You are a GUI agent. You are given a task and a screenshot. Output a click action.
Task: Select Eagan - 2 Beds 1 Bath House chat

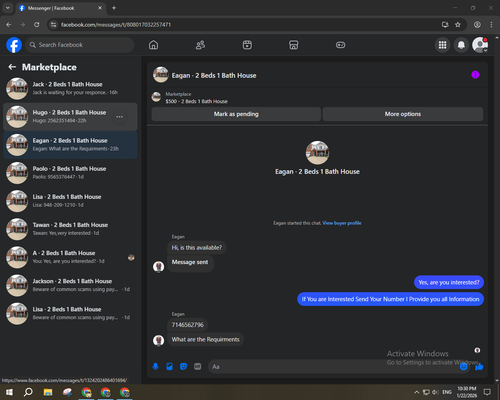[70, 145]
